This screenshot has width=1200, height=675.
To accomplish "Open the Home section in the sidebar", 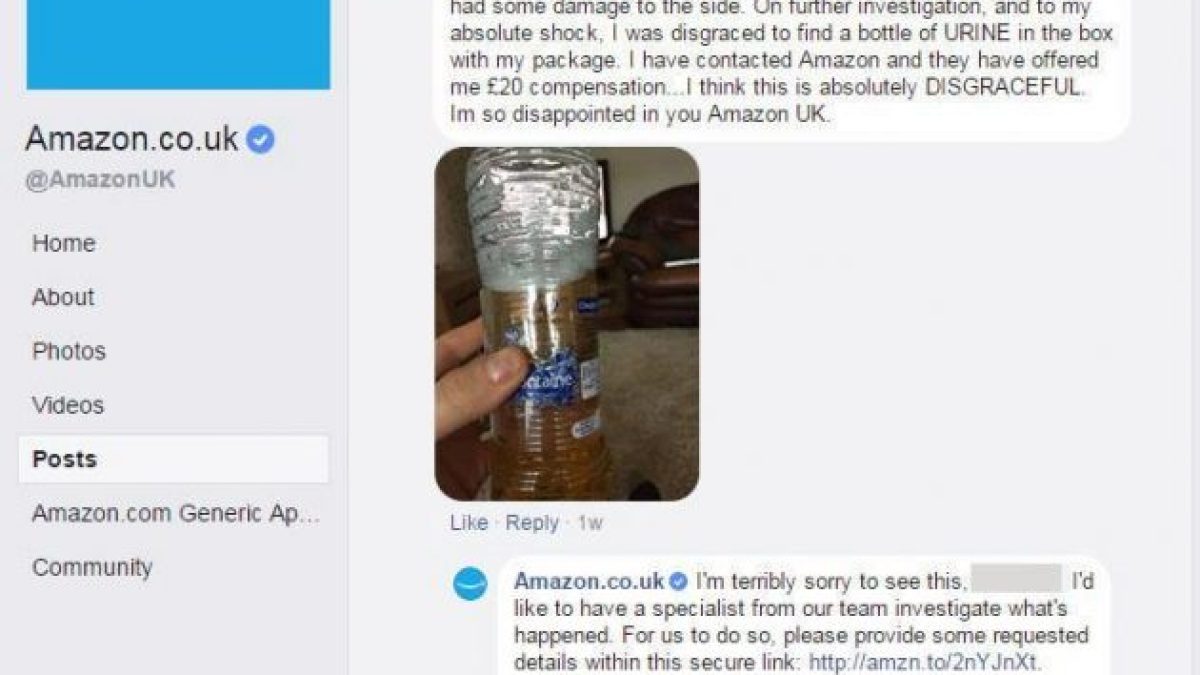I will pyautogui.click(x=64, y=243).
